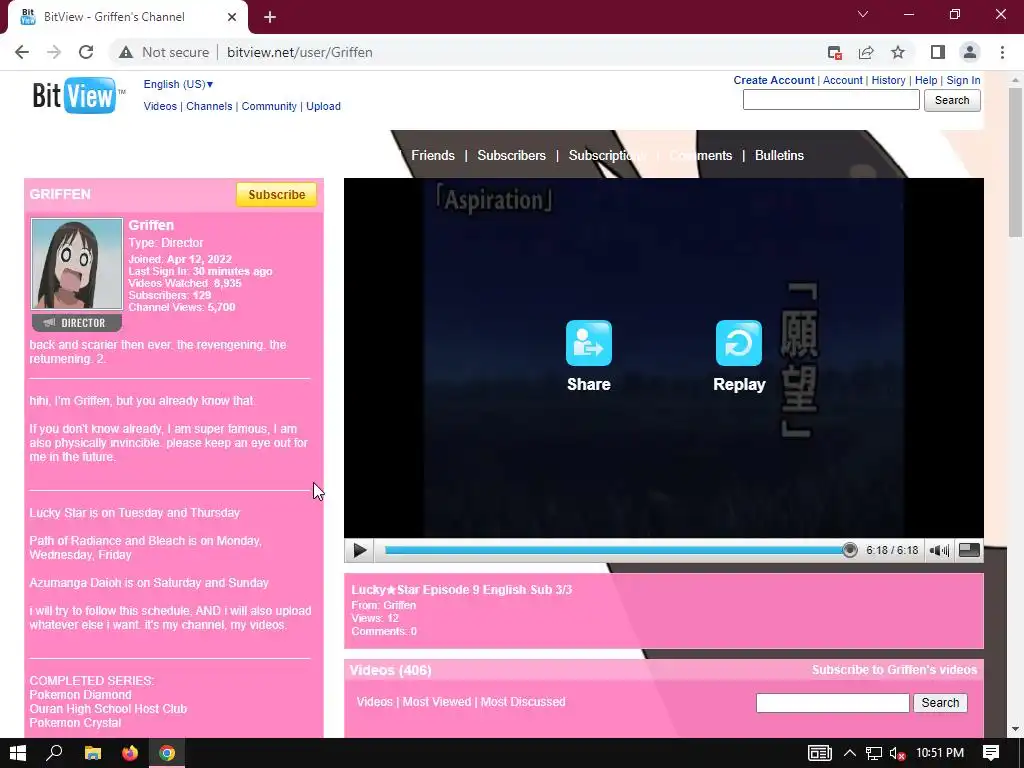This screenshot has height=768, width=1024.
Task: Open a new browser tab with the plus
Action: [270, 17]
